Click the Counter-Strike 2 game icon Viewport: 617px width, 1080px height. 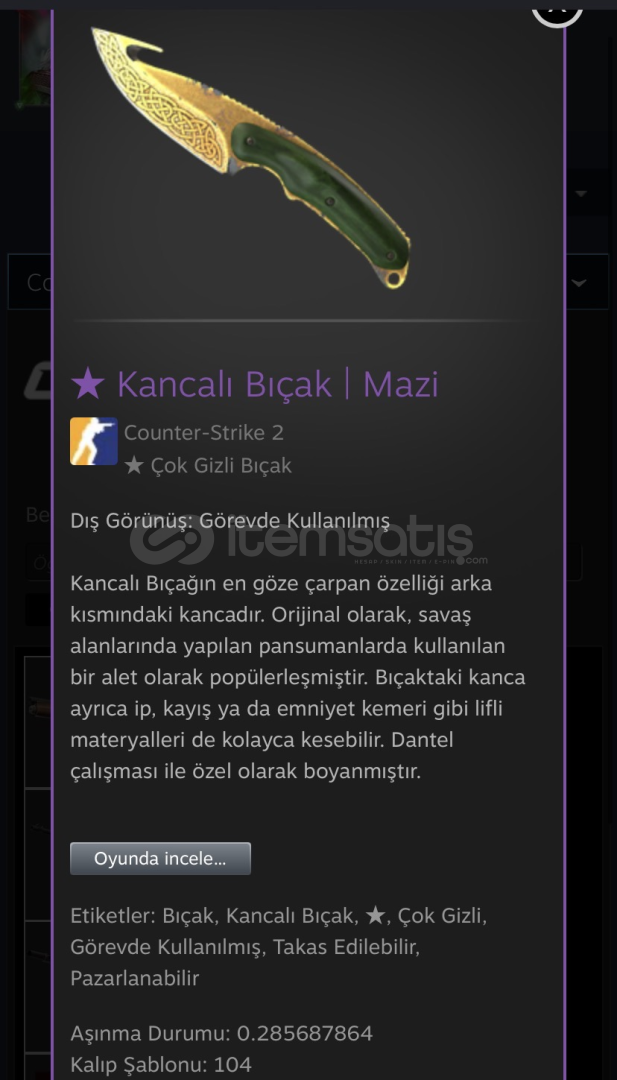94,442
